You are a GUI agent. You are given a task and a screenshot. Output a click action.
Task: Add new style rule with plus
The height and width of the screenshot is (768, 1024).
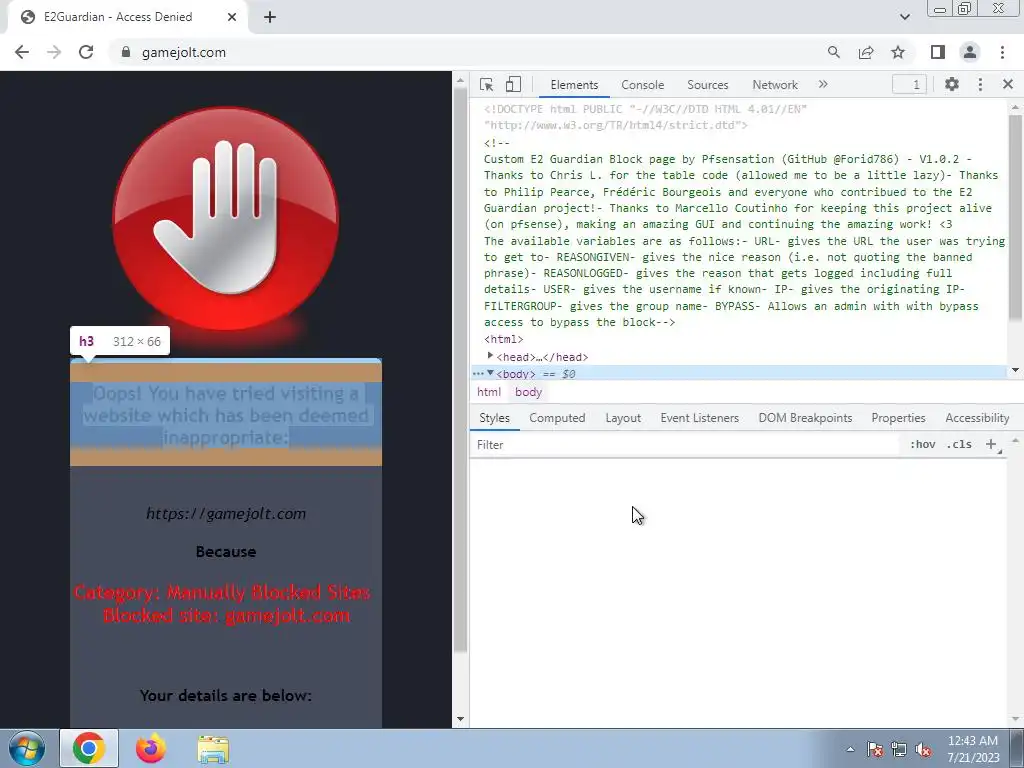(x=991, y=444)
